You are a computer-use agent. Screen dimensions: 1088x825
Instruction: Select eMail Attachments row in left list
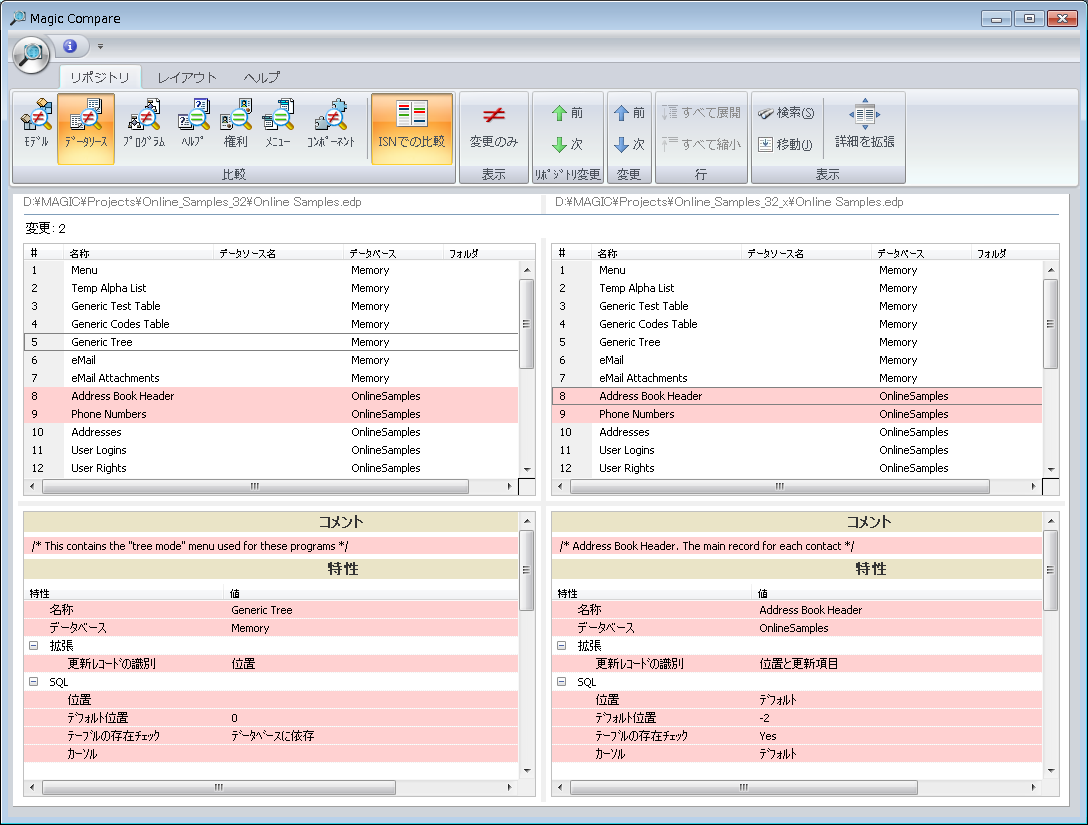click(271, 378)
